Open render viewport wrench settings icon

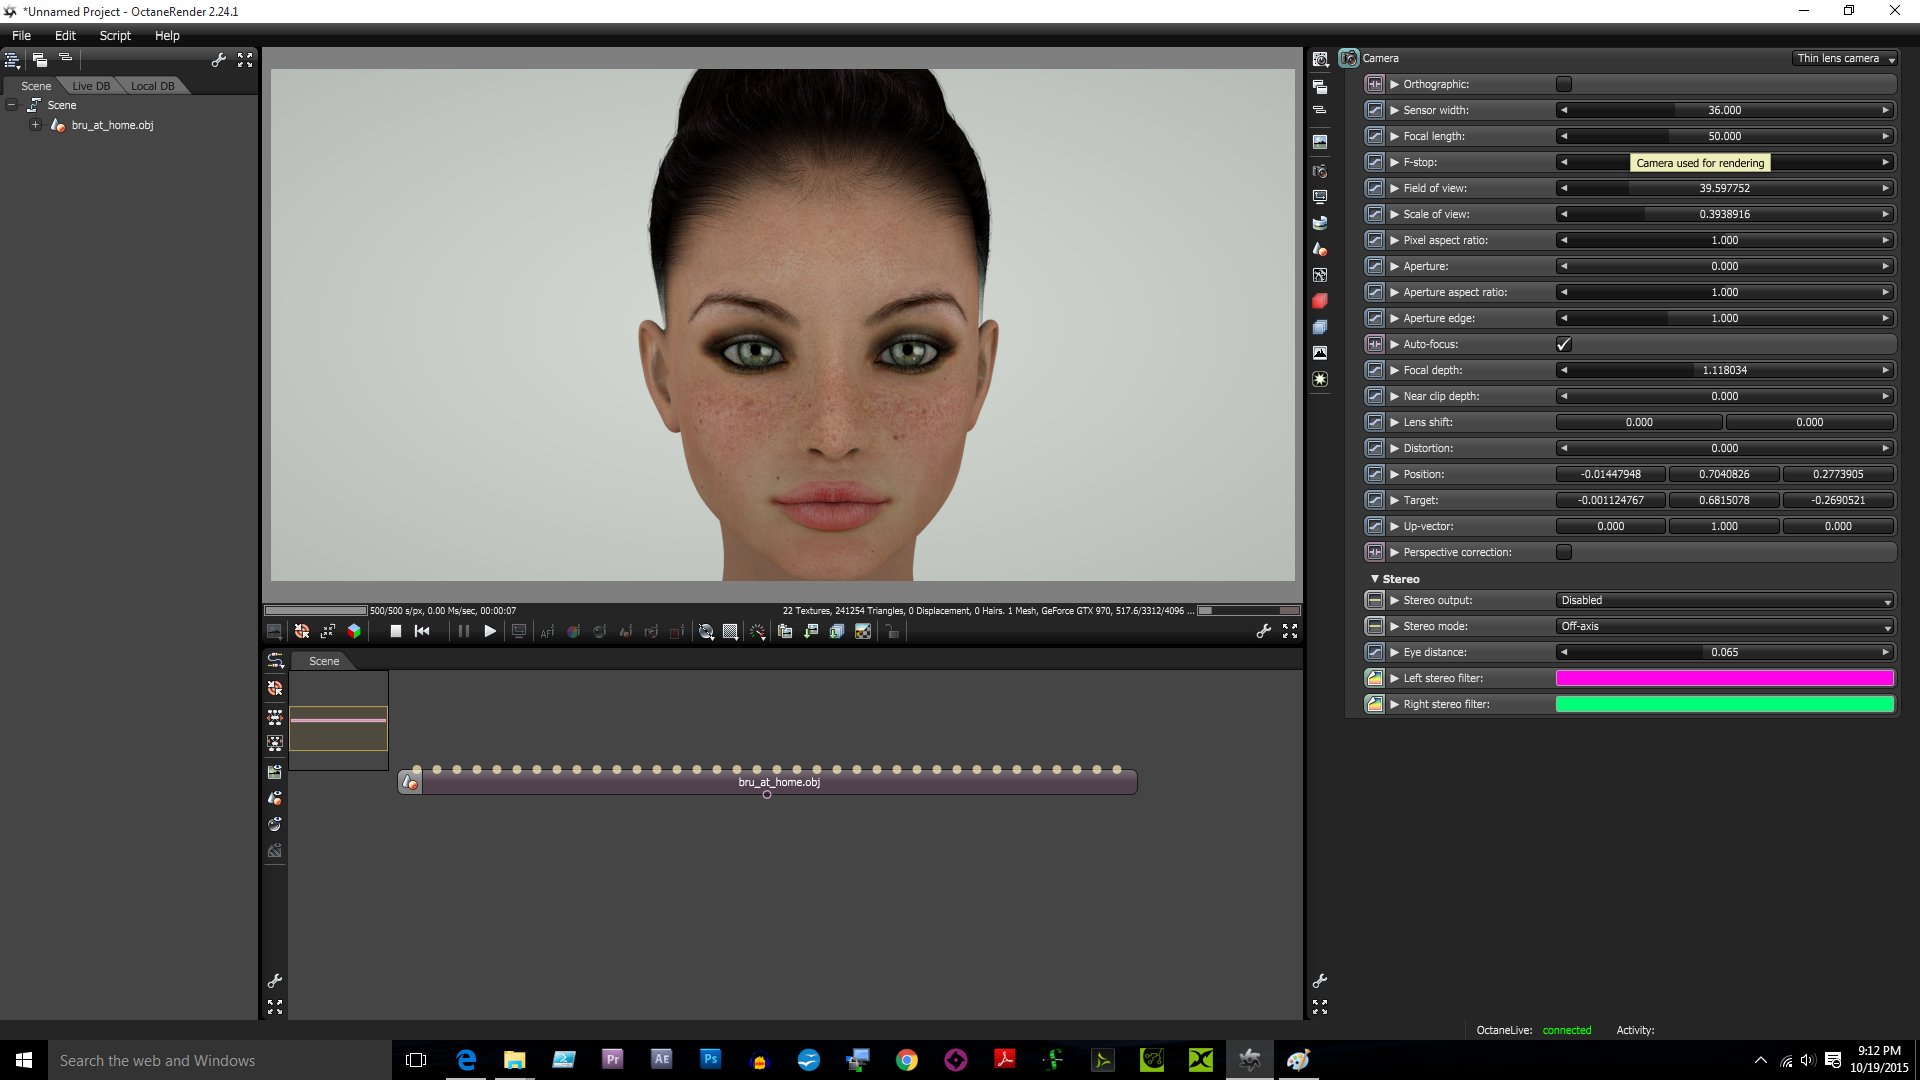(1263, 631)
